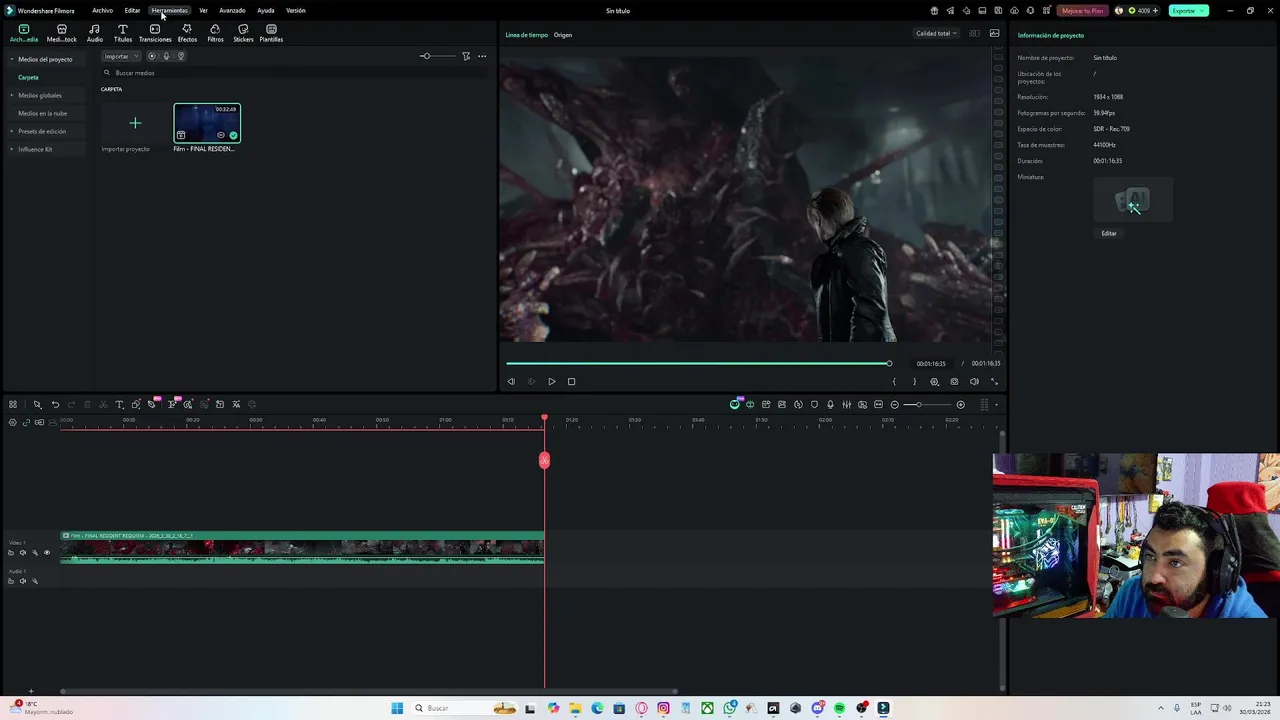
Task: Select the Carpeta folder item
Action: 28,77
